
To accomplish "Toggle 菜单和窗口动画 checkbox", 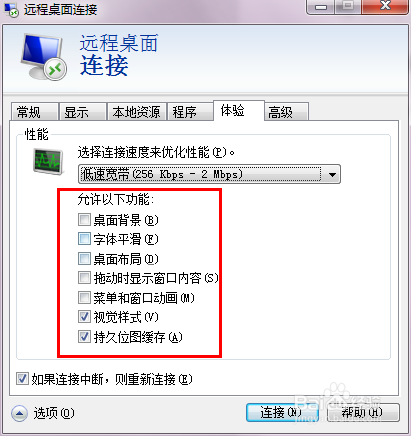I will tap(84, 298).
